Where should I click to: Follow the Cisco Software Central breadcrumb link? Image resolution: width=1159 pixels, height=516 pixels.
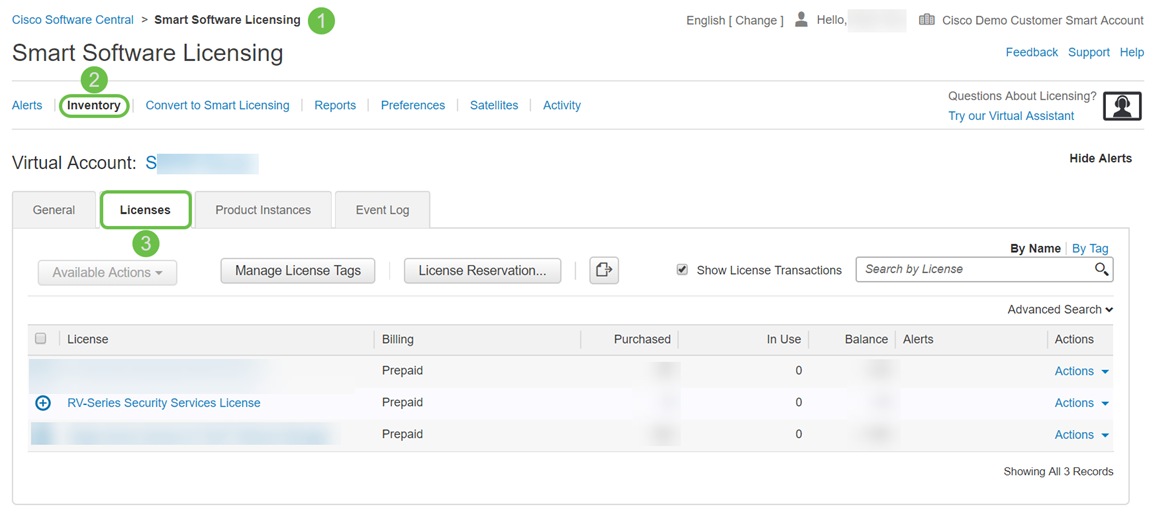(x=73, y=20)
